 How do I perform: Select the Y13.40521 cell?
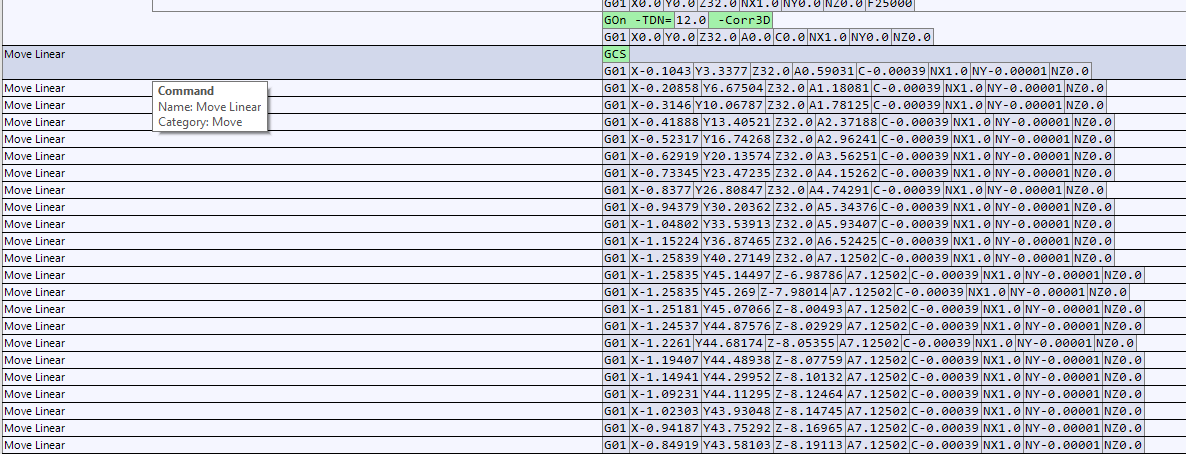pos(737,122)
